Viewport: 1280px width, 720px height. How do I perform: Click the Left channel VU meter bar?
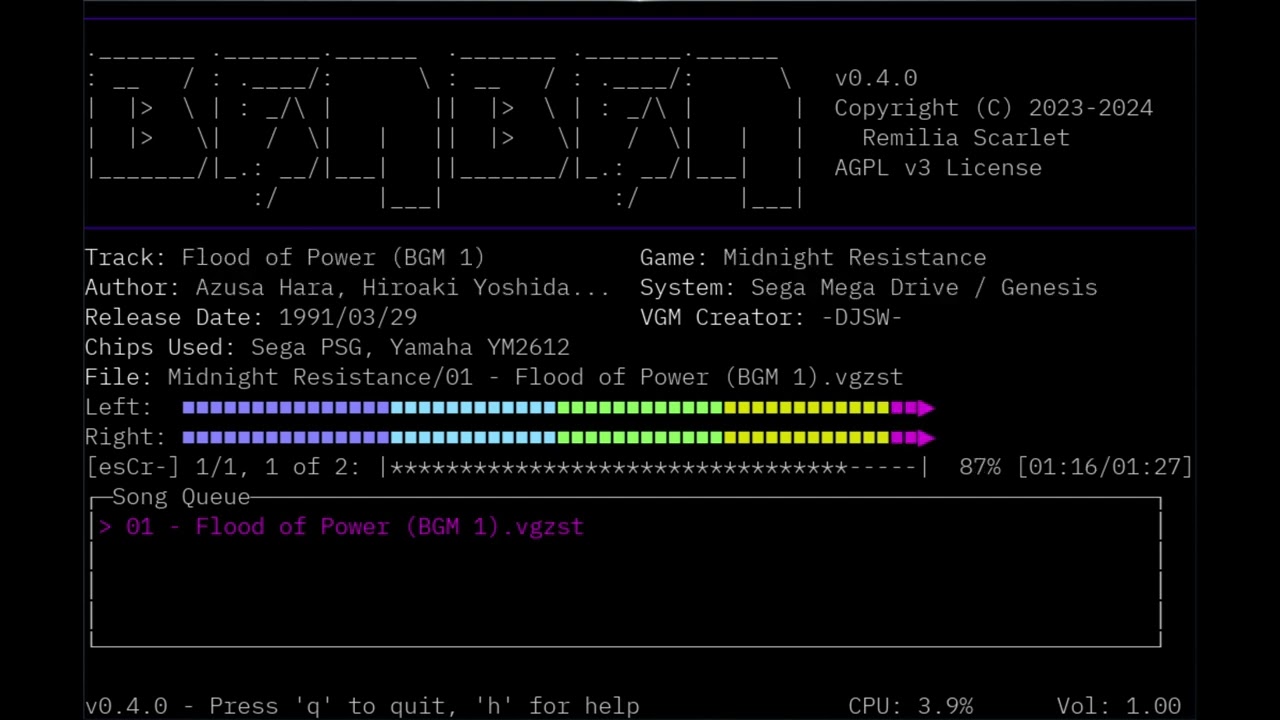[x=558, y=408]
